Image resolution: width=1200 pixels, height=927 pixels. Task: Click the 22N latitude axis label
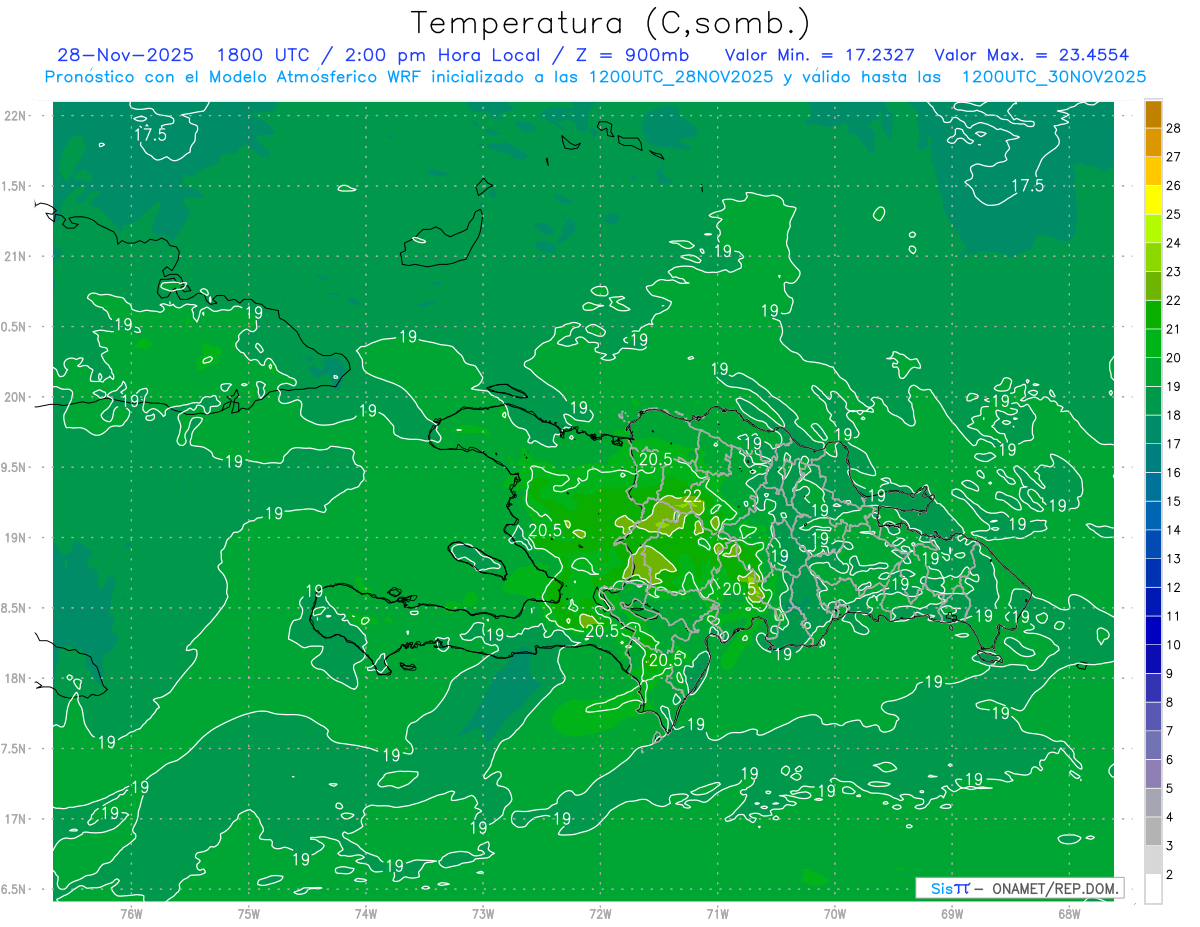tap(16, 115)
